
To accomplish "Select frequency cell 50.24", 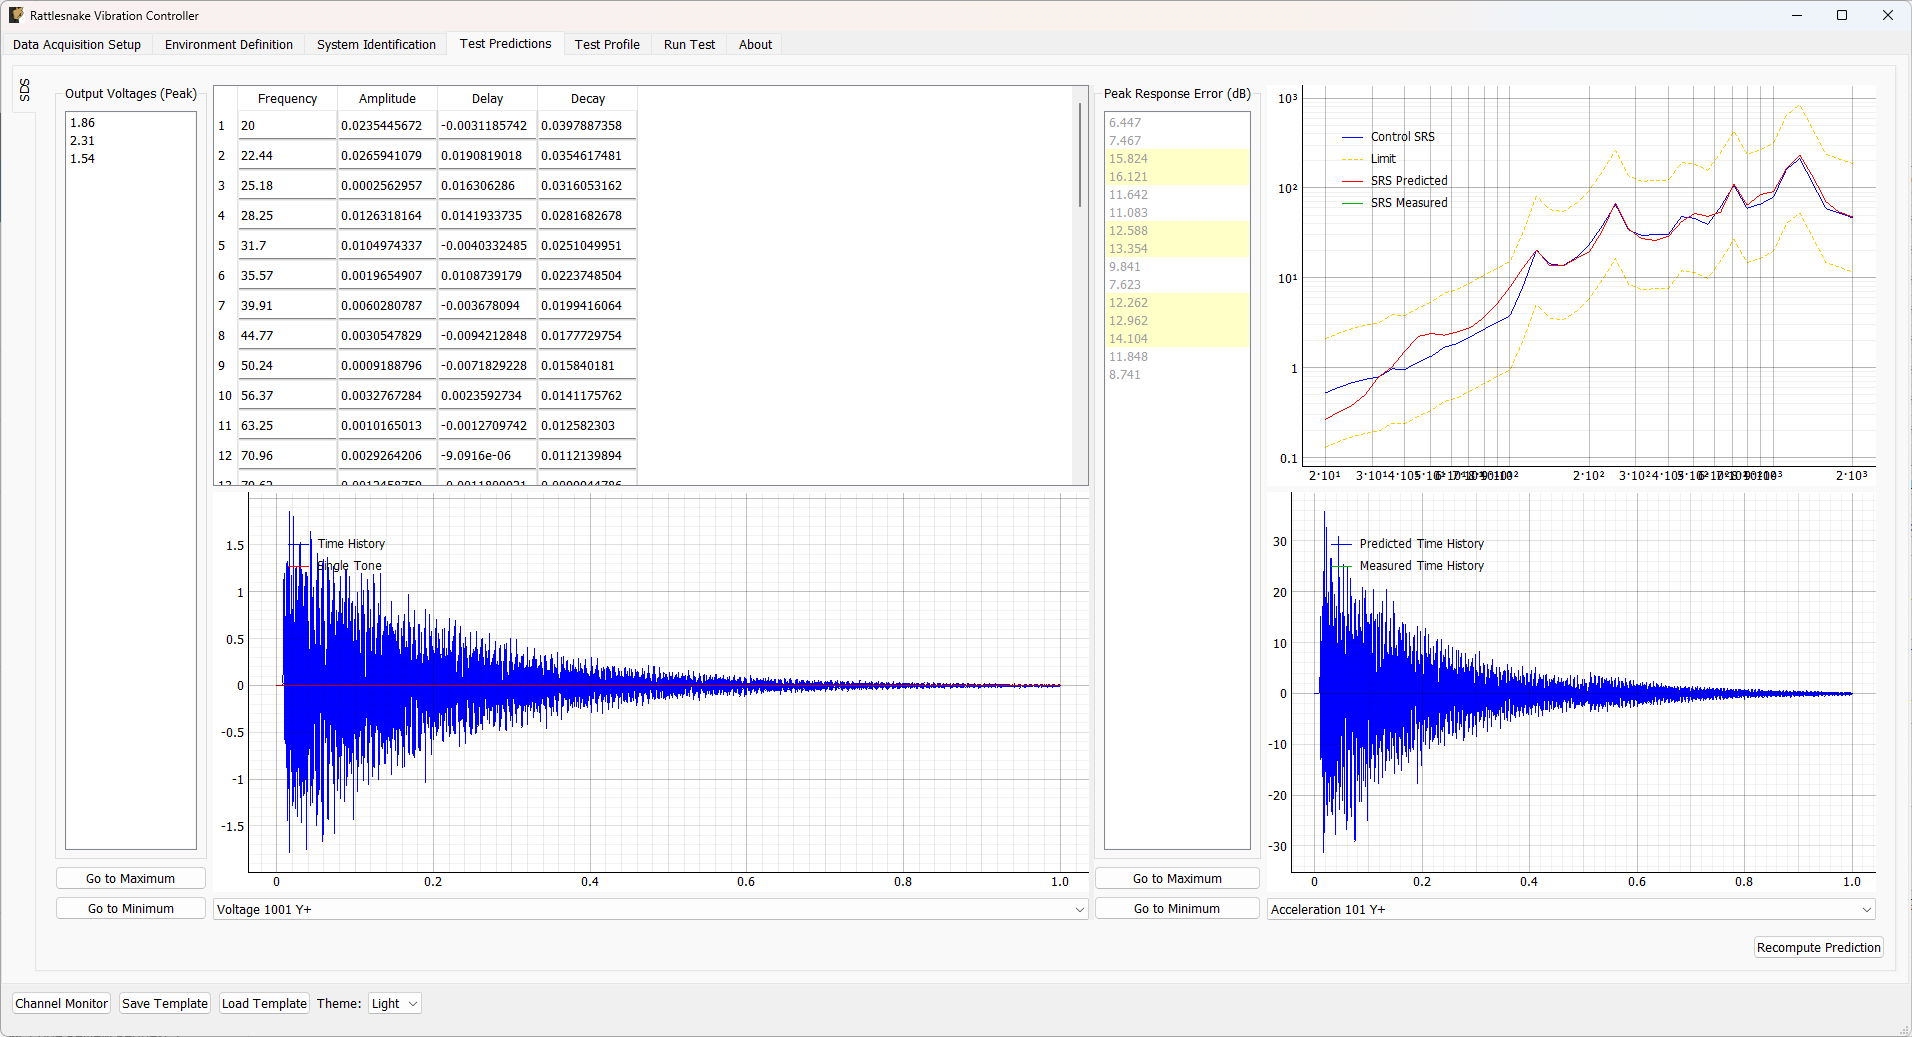I will click(x=287, y=365).
